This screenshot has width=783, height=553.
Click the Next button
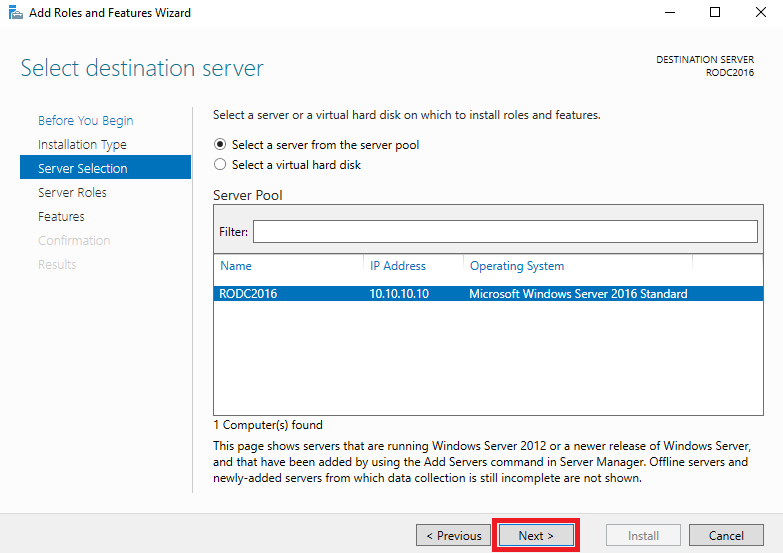pos(536,536)
